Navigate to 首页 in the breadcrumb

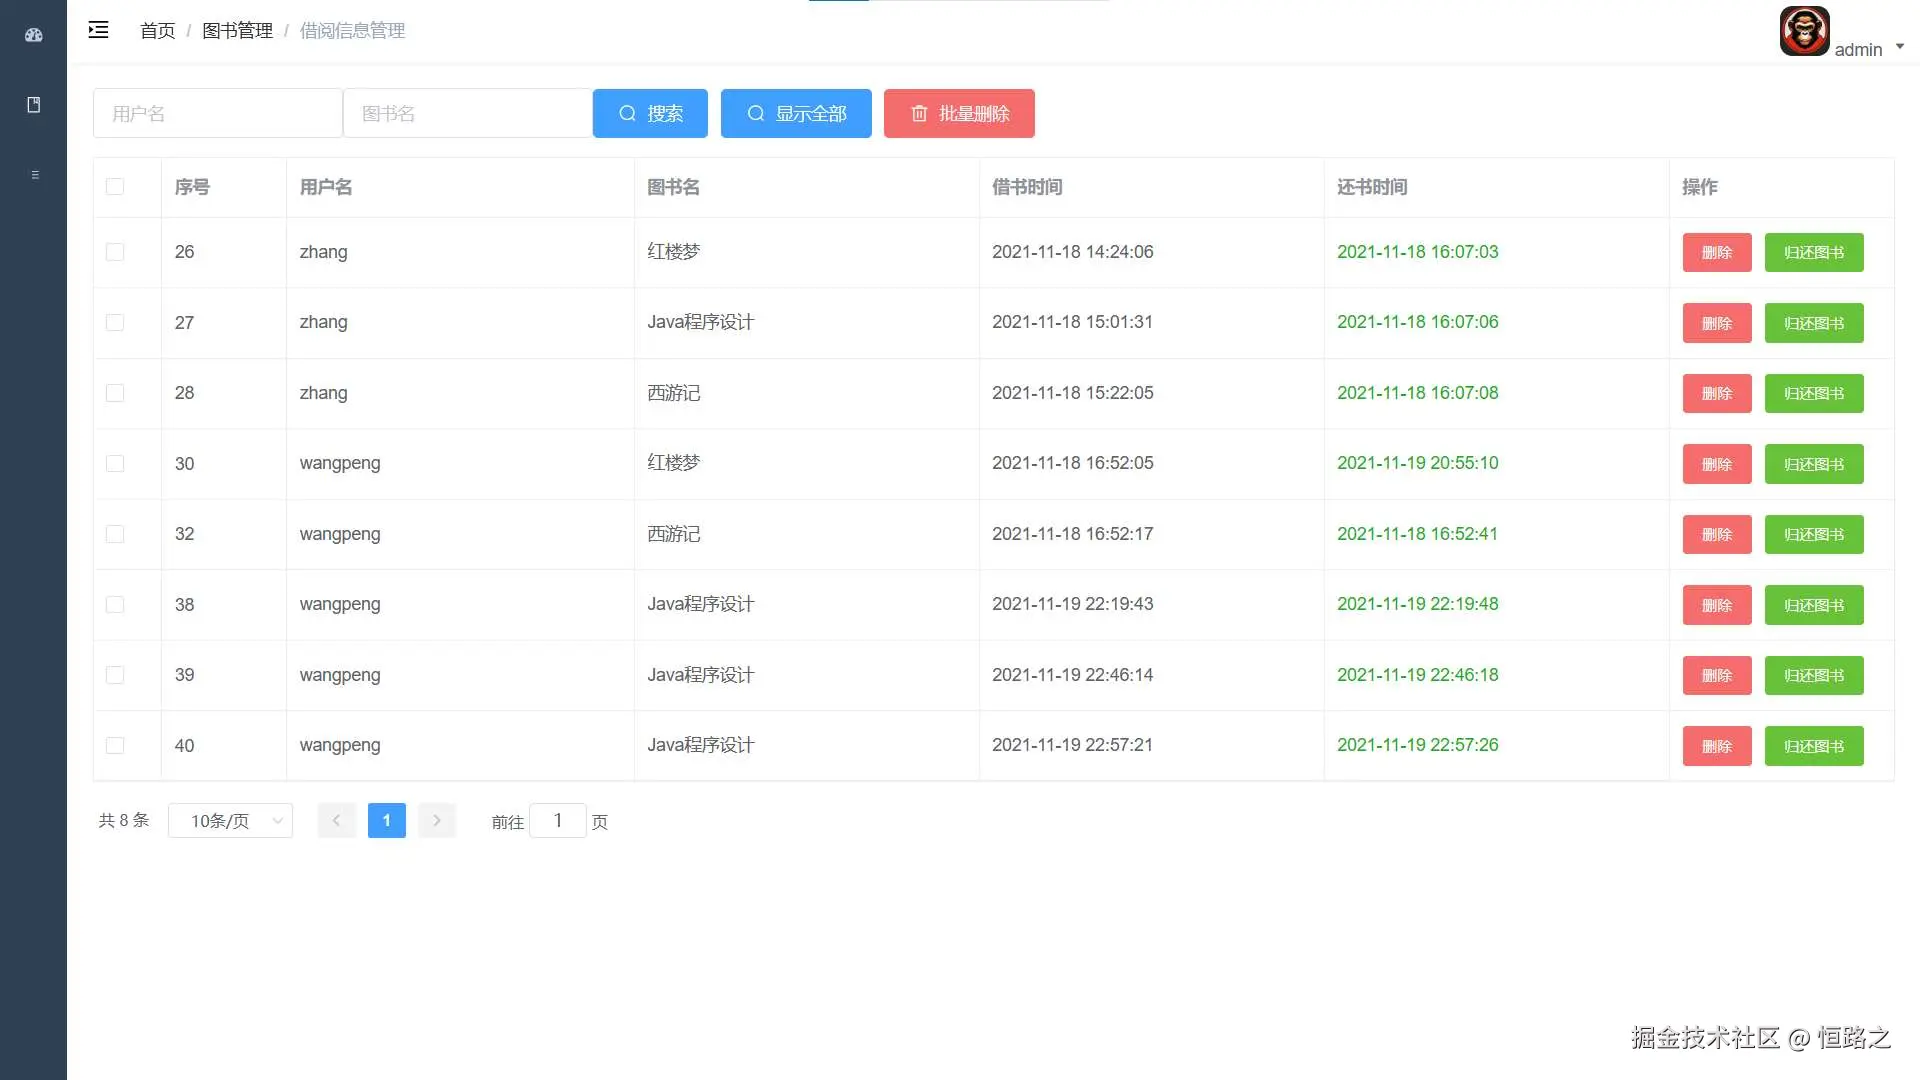[157, 31]
